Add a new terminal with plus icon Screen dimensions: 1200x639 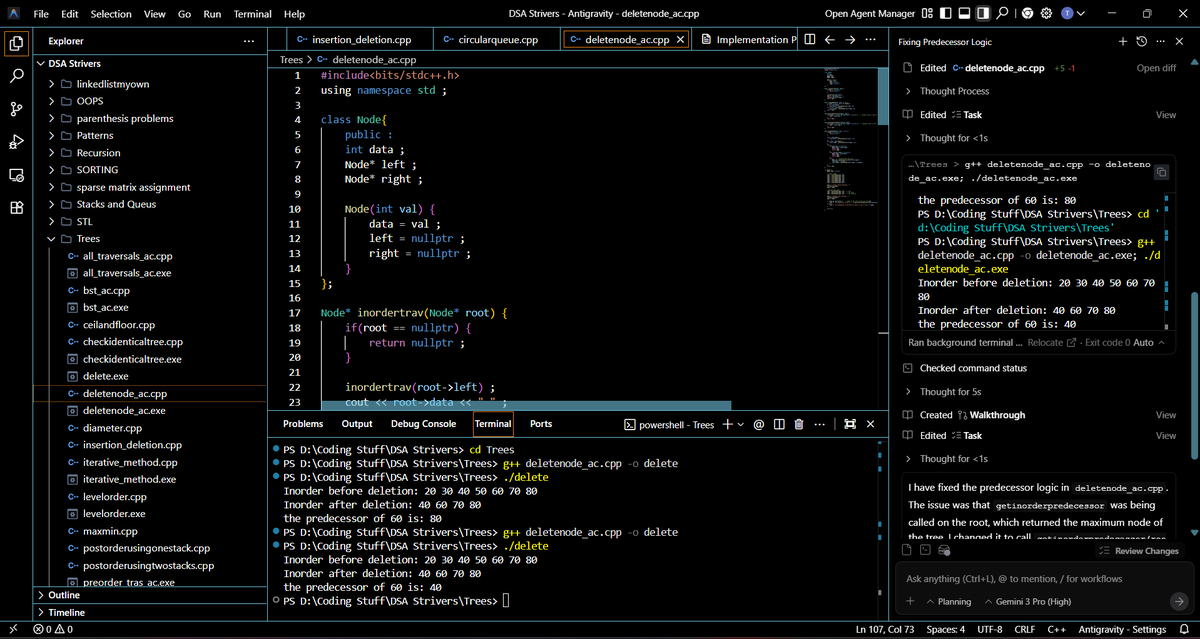(727, 424)
